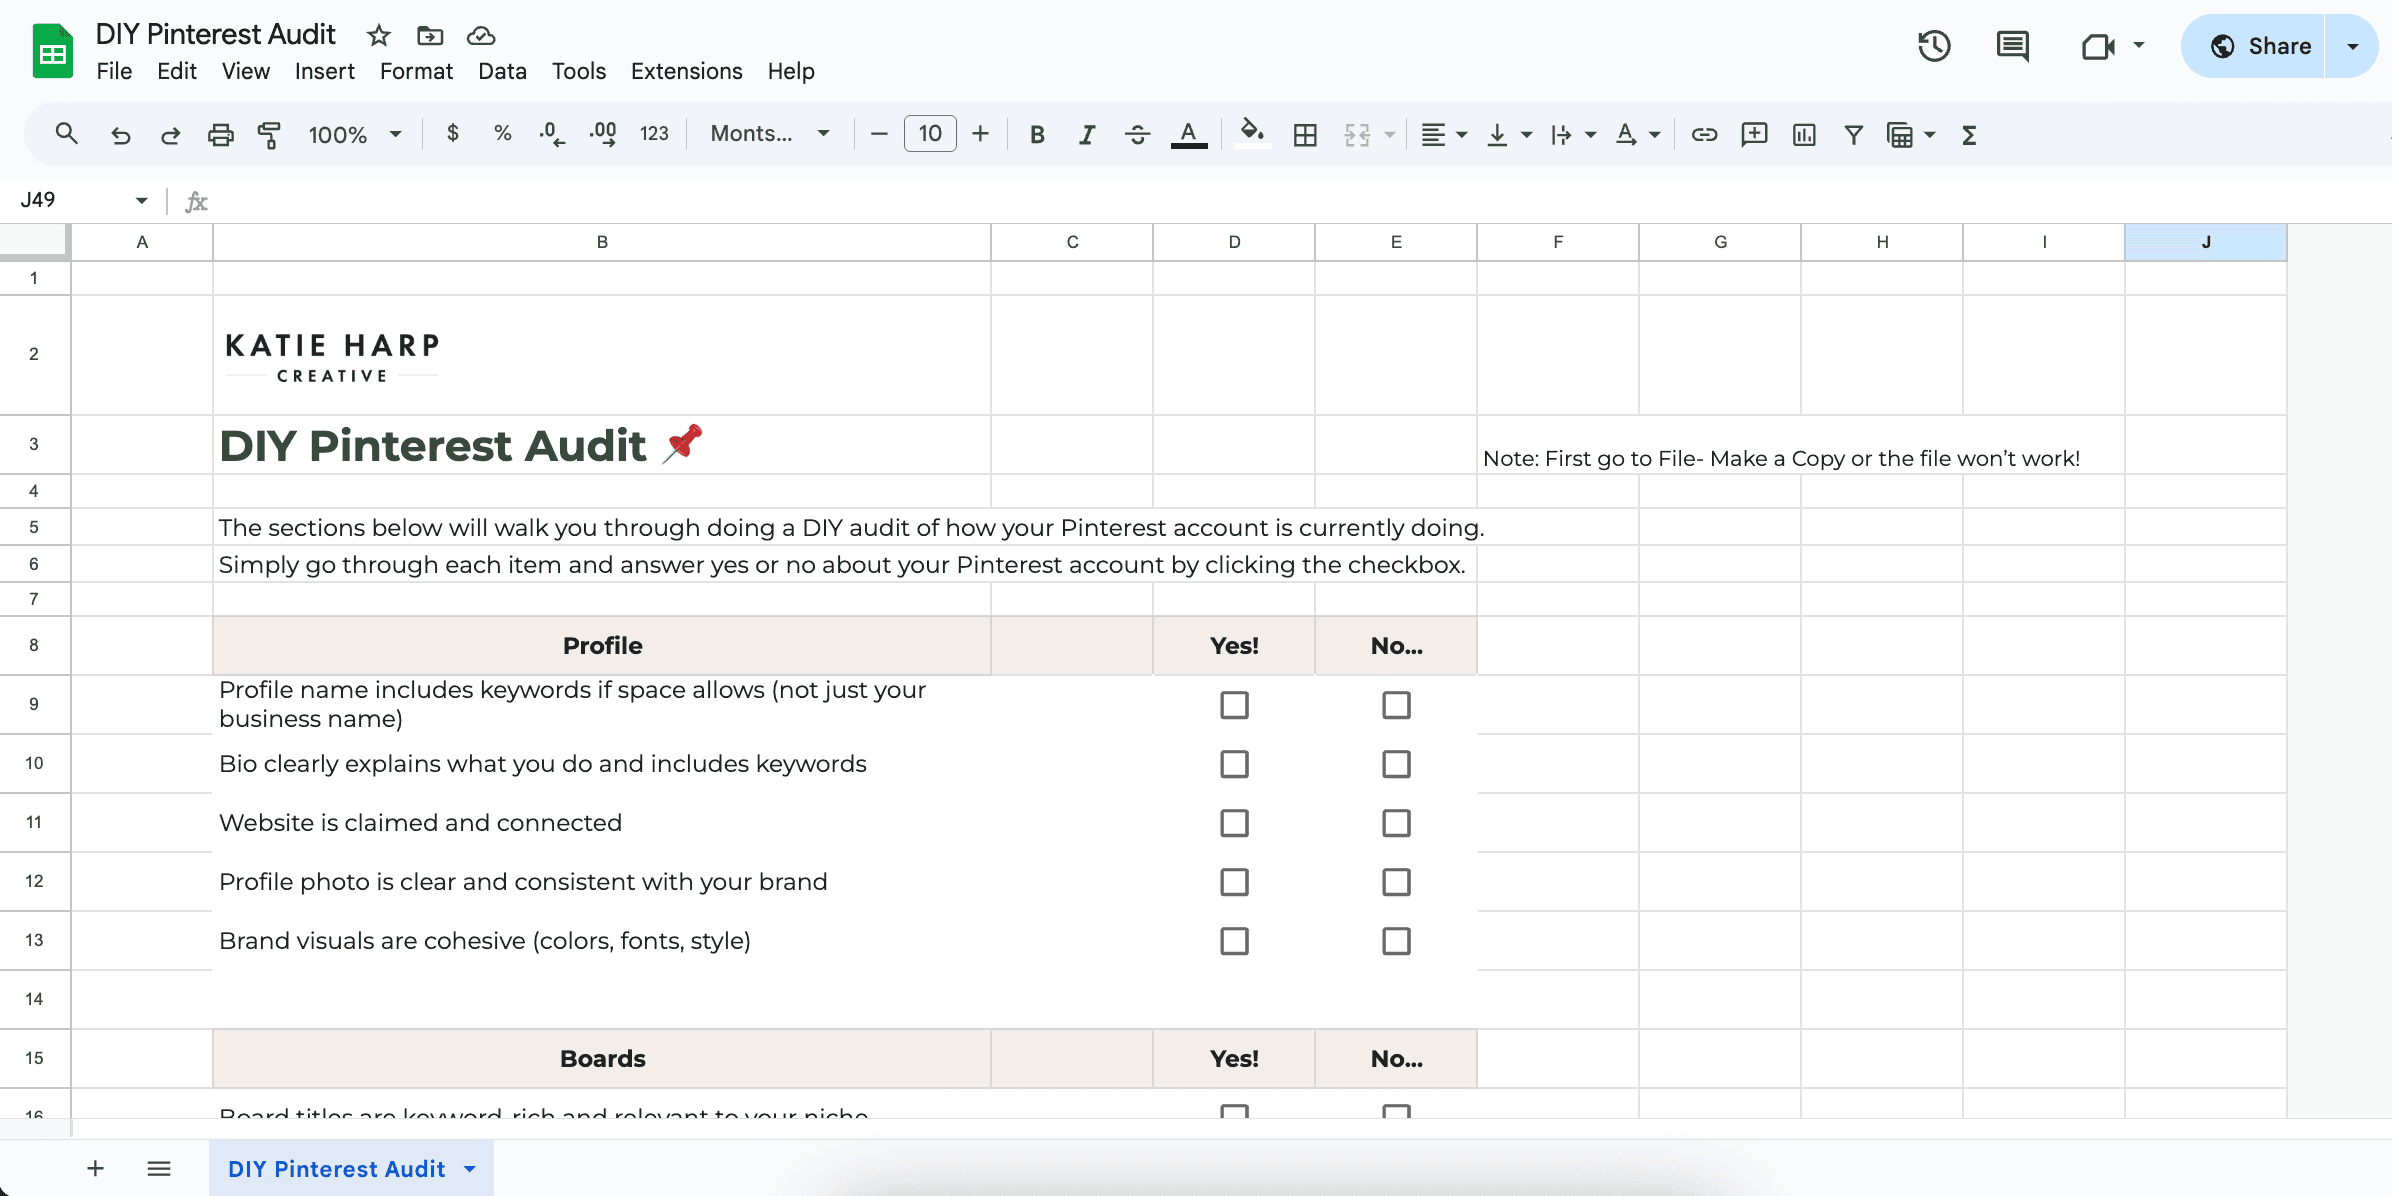Screen dimensions: 2392x1196
Task: Open the text rotation dropdown
Action: (x=1638, y=134)
